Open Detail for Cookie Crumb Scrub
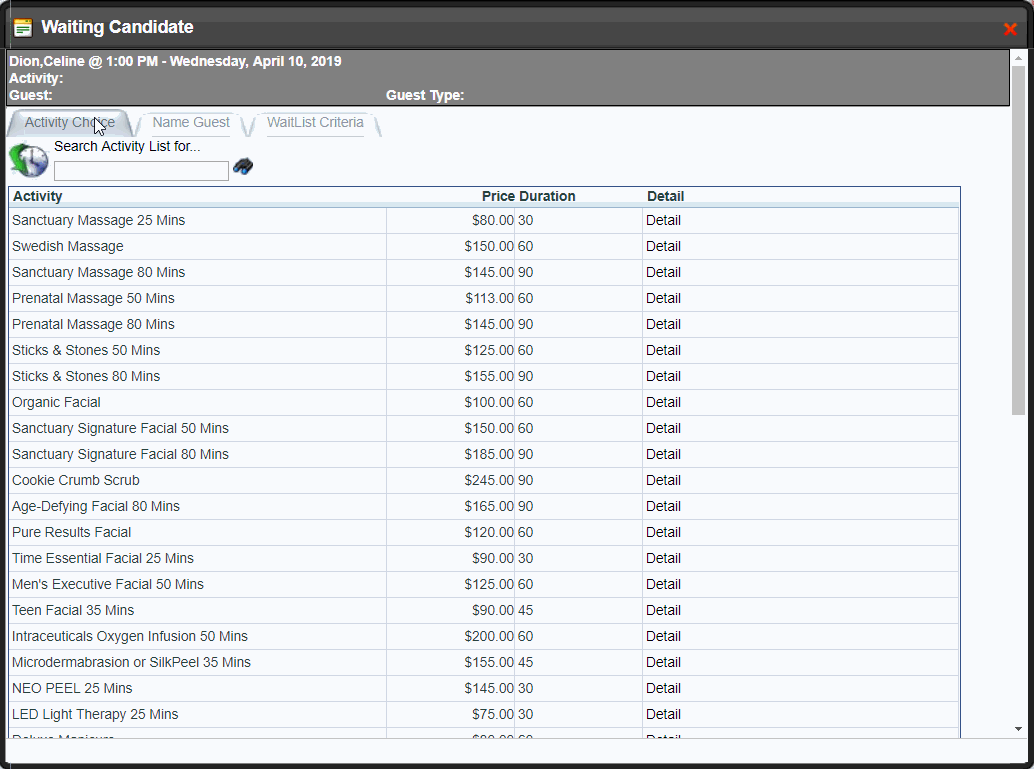 tap(663, 480)
